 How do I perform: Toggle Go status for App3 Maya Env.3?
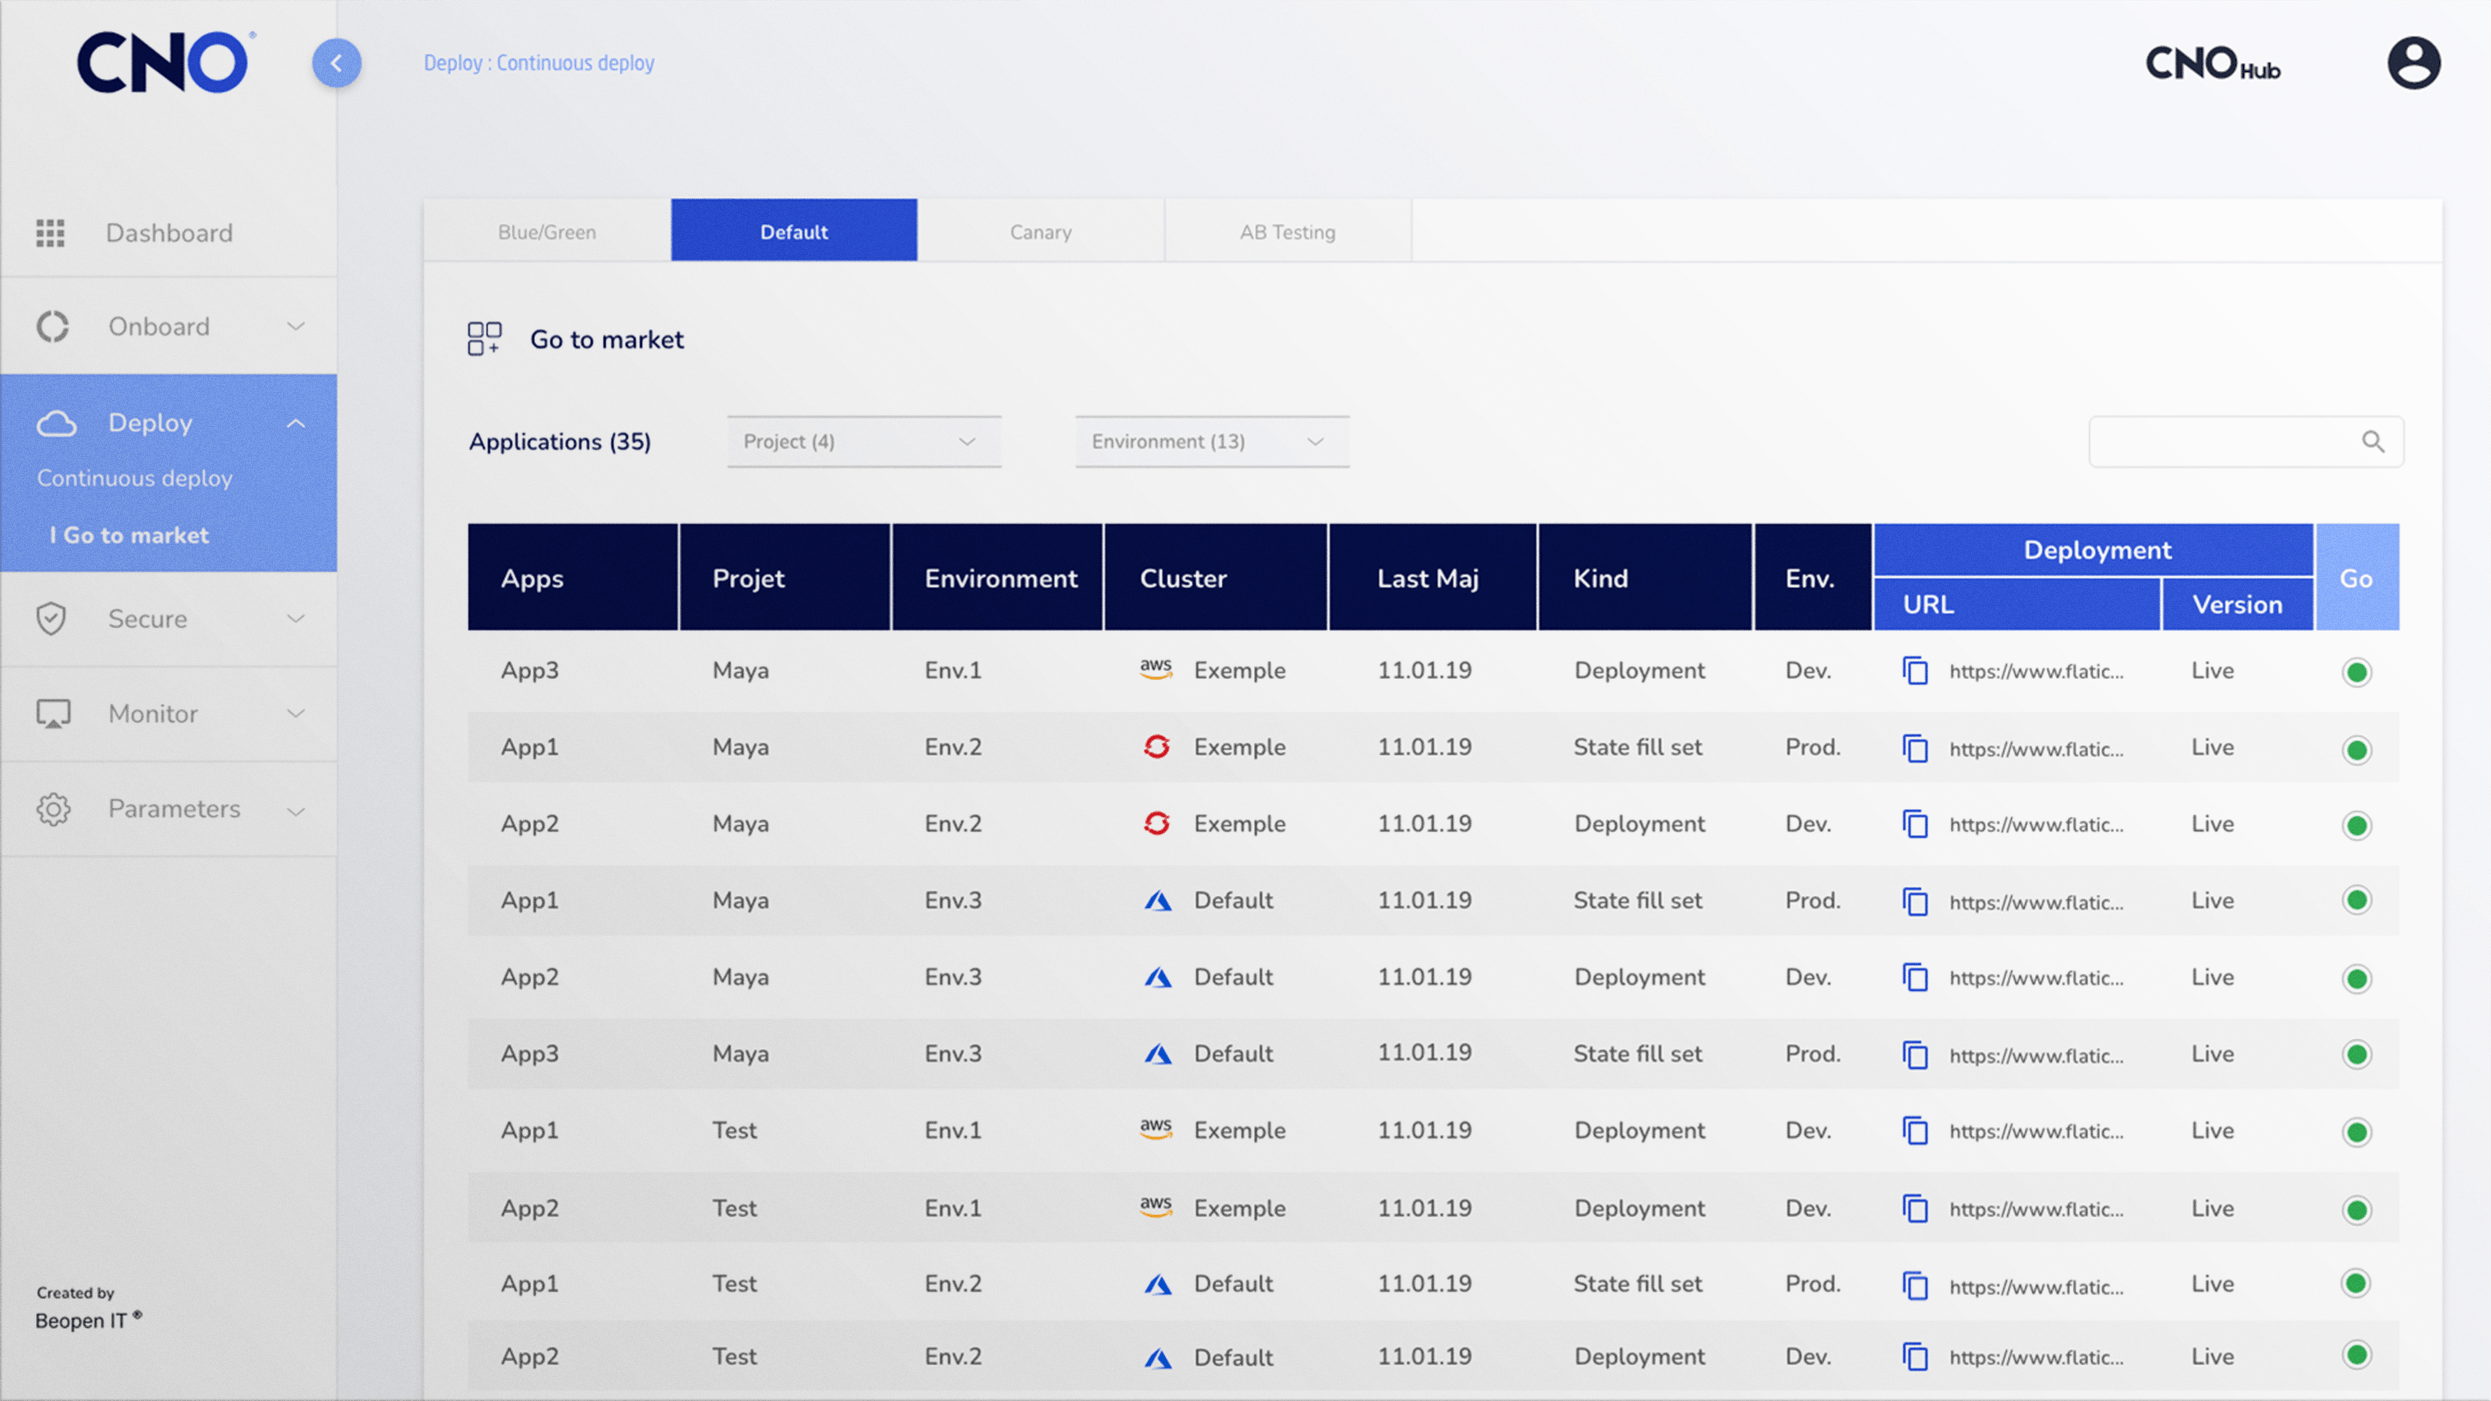pyautogui.click(x=2356, y=1054)
